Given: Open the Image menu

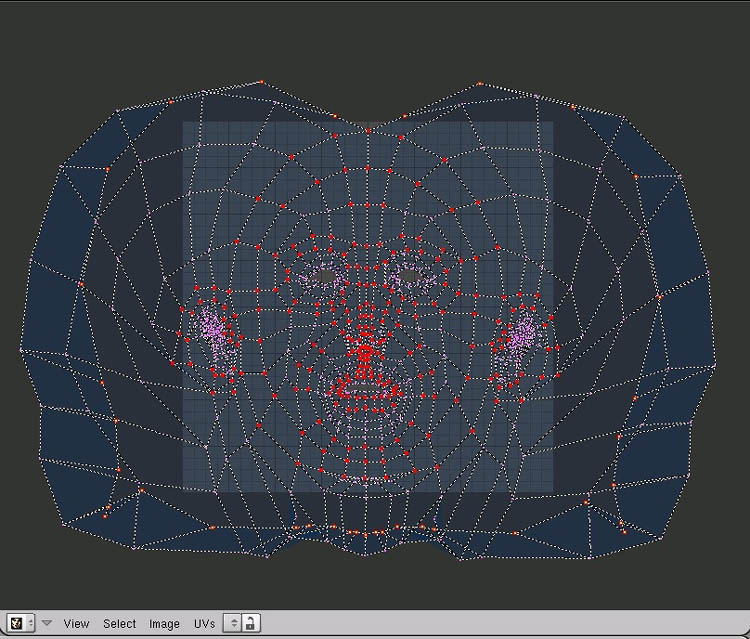Looking at the screenshot, I should [164, 623].
